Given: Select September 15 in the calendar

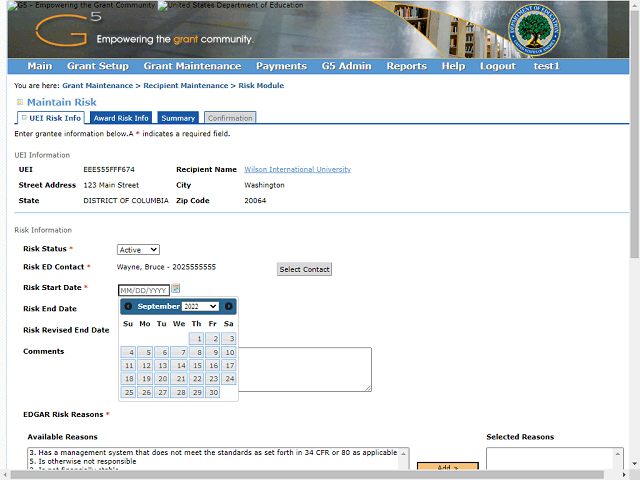Looking at the screenshot, I should click(x=196, y=365).
